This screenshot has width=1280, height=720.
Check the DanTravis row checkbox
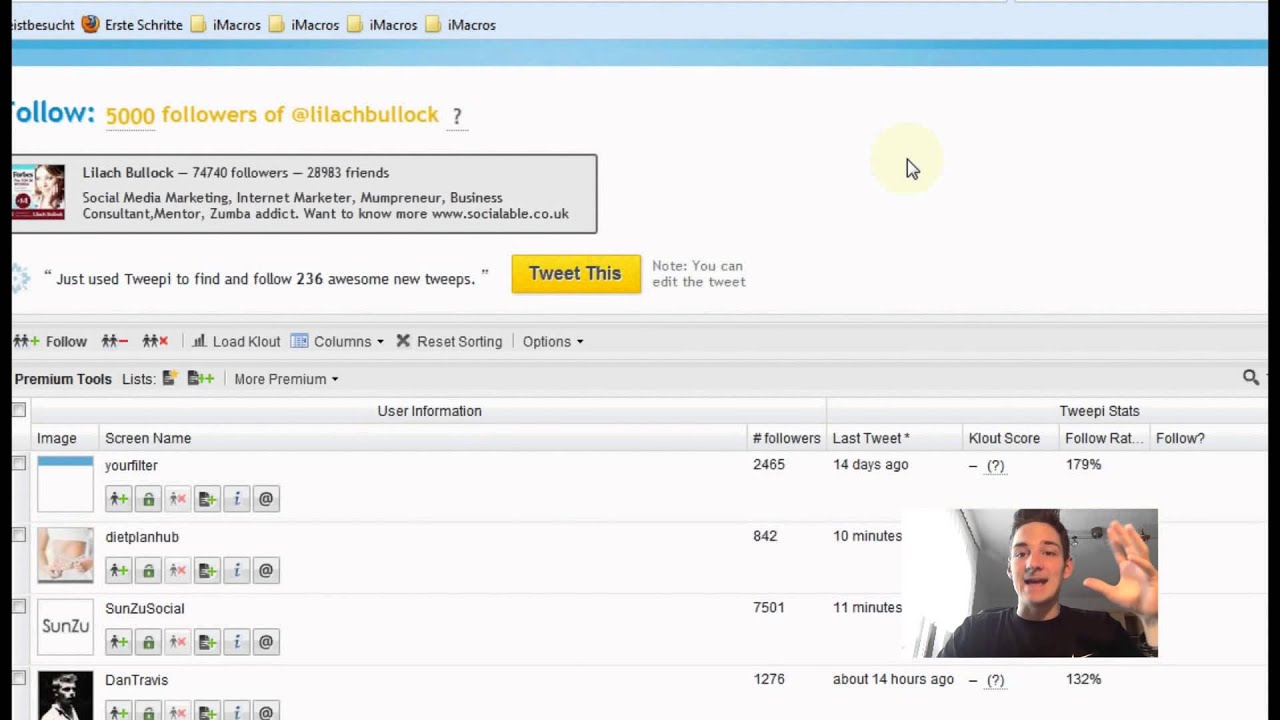pos(19,678)
